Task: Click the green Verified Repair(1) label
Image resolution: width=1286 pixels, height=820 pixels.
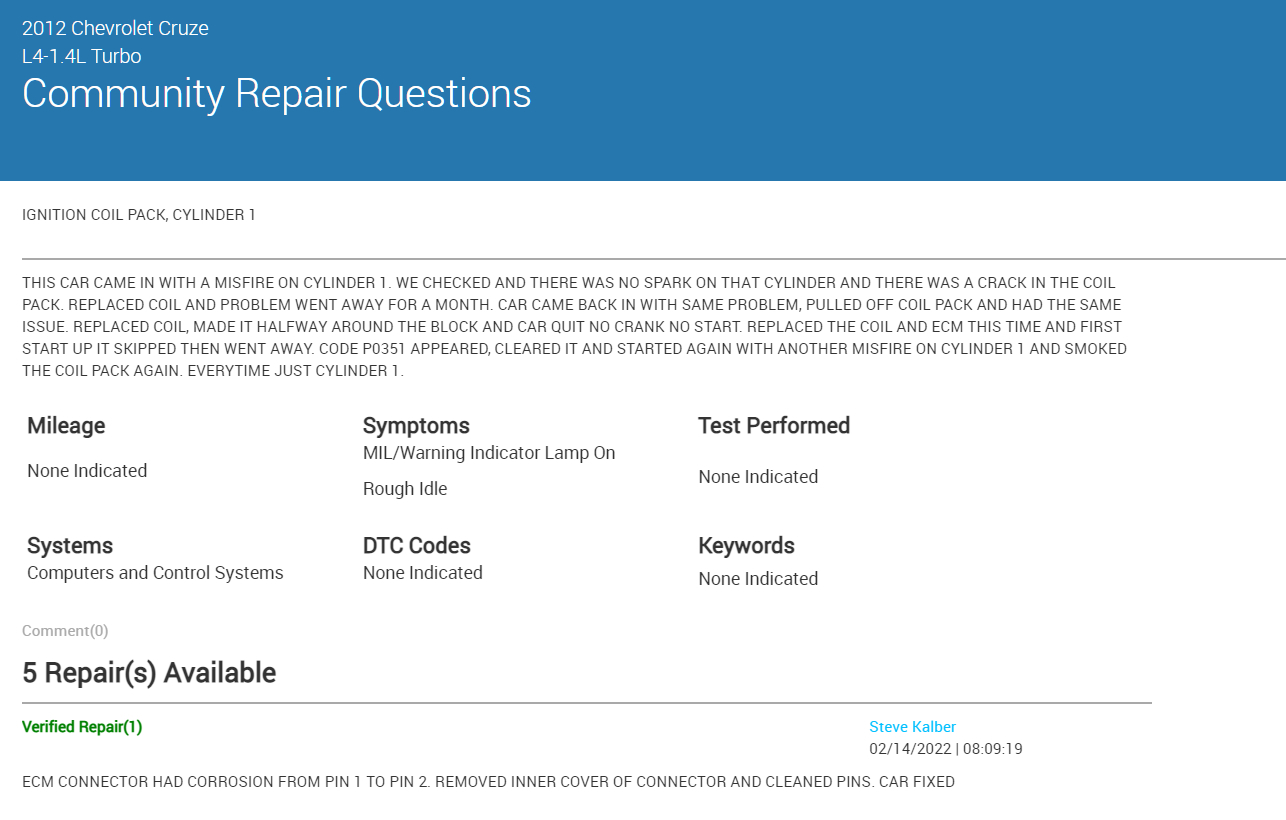Action: point(82,727)
